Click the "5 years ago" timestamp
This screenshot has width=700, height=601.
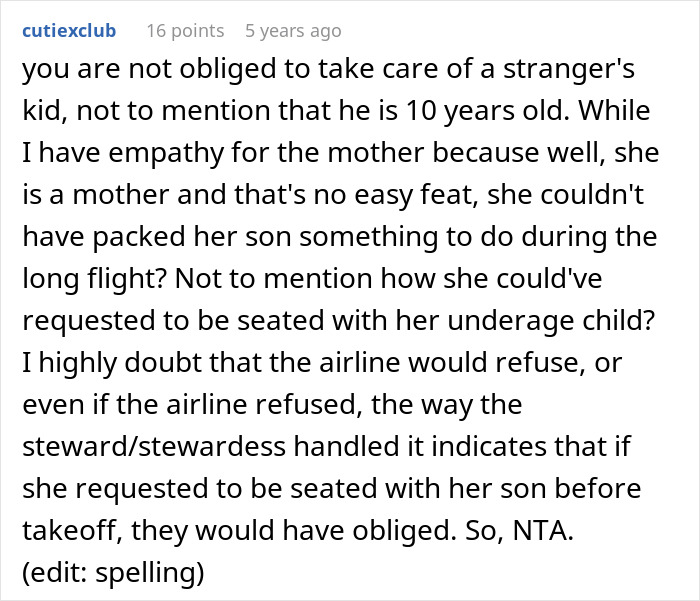293,31
